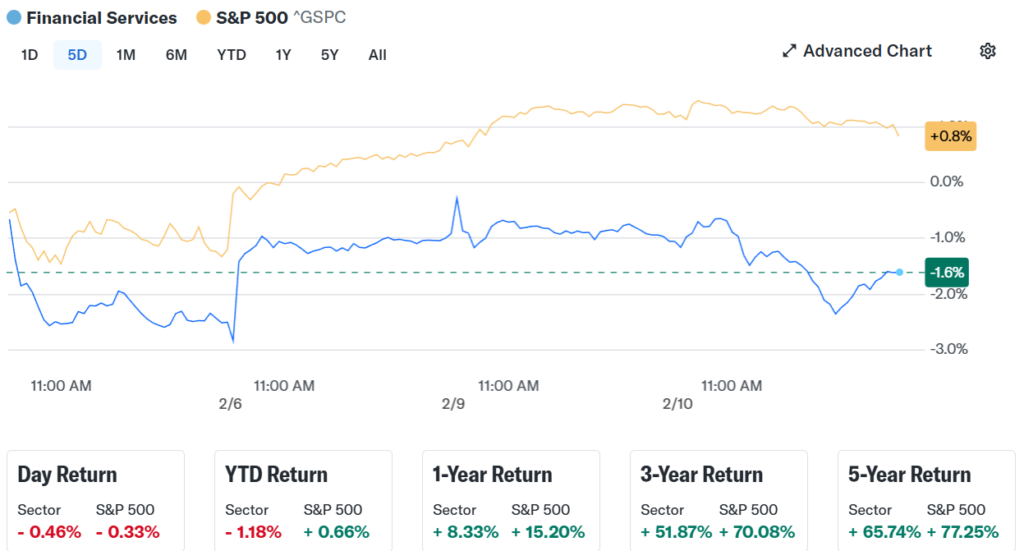Click the +0.8% S&P 500 price label
This screenshot has width=1024, height=551.
click(950, 135)
